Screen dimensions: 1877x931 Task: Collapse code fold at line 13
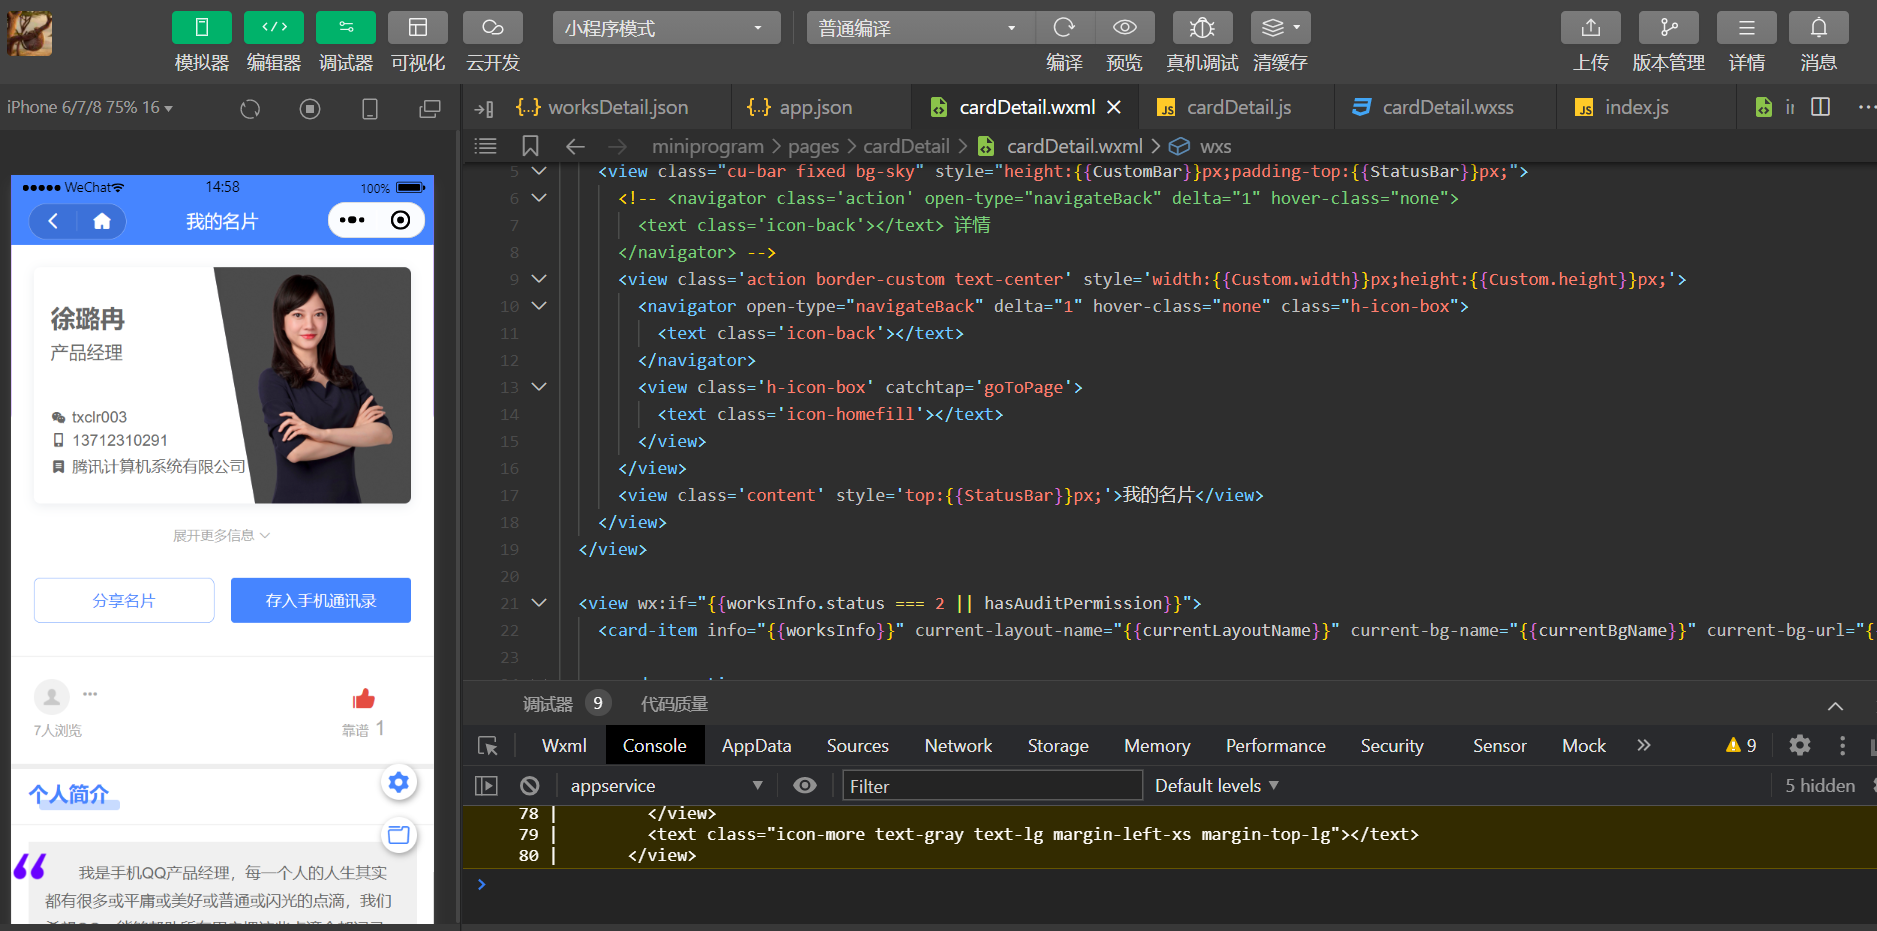(x=538, y=387)
